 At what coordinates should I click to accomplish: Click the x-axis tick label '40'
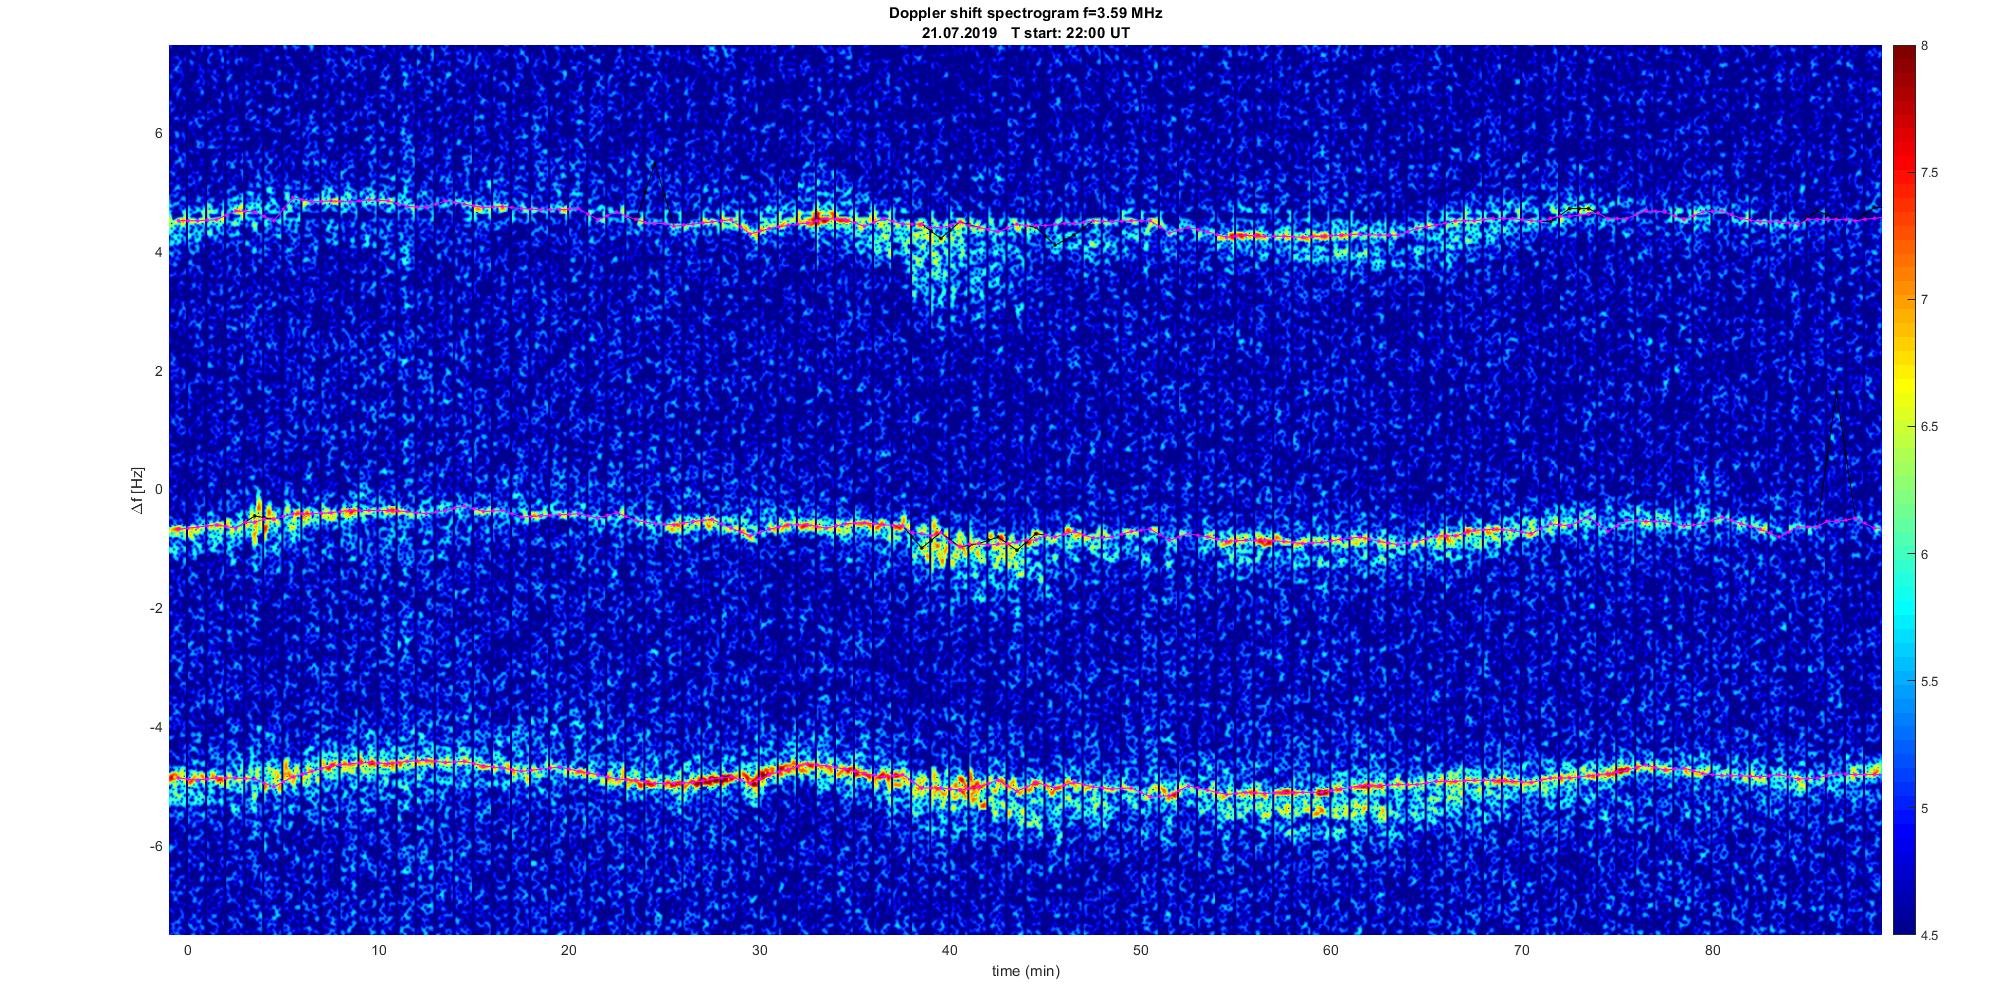(950, 950)
